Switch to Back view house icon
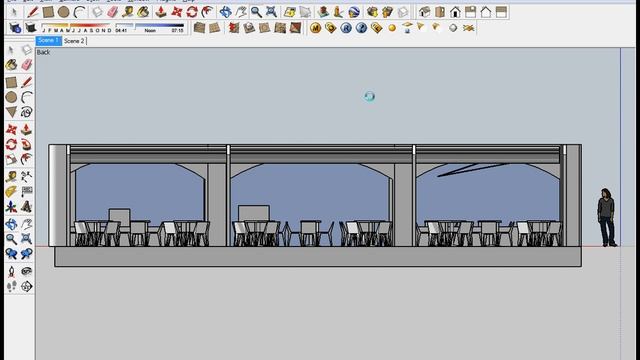The height and width of the screenshot is (360, 640). point(486,12)
